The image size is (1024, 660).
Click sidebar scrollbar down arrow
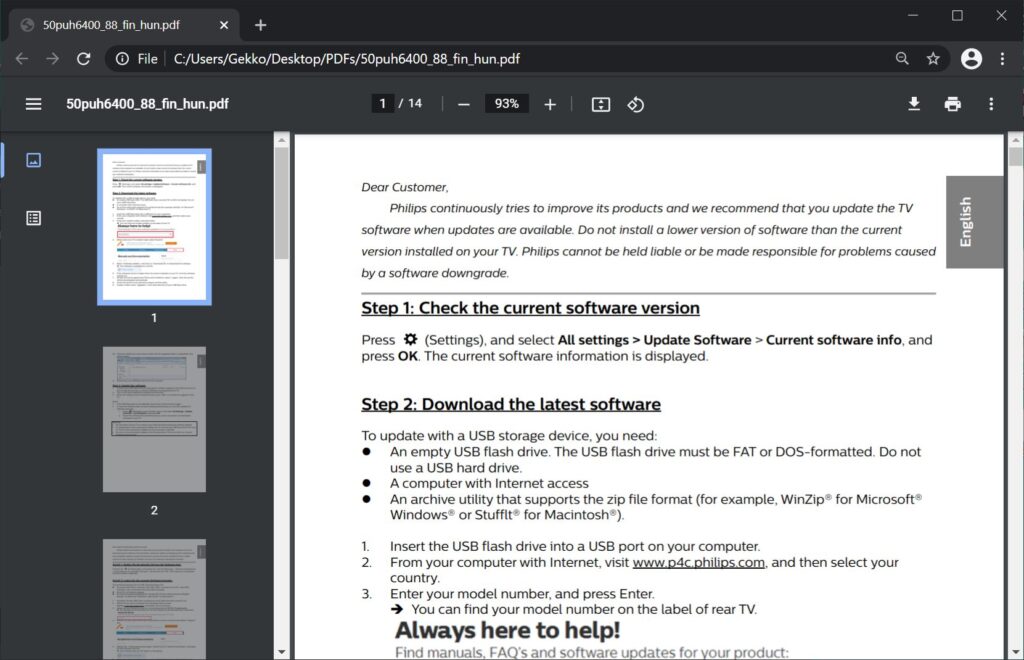[281, 652]
